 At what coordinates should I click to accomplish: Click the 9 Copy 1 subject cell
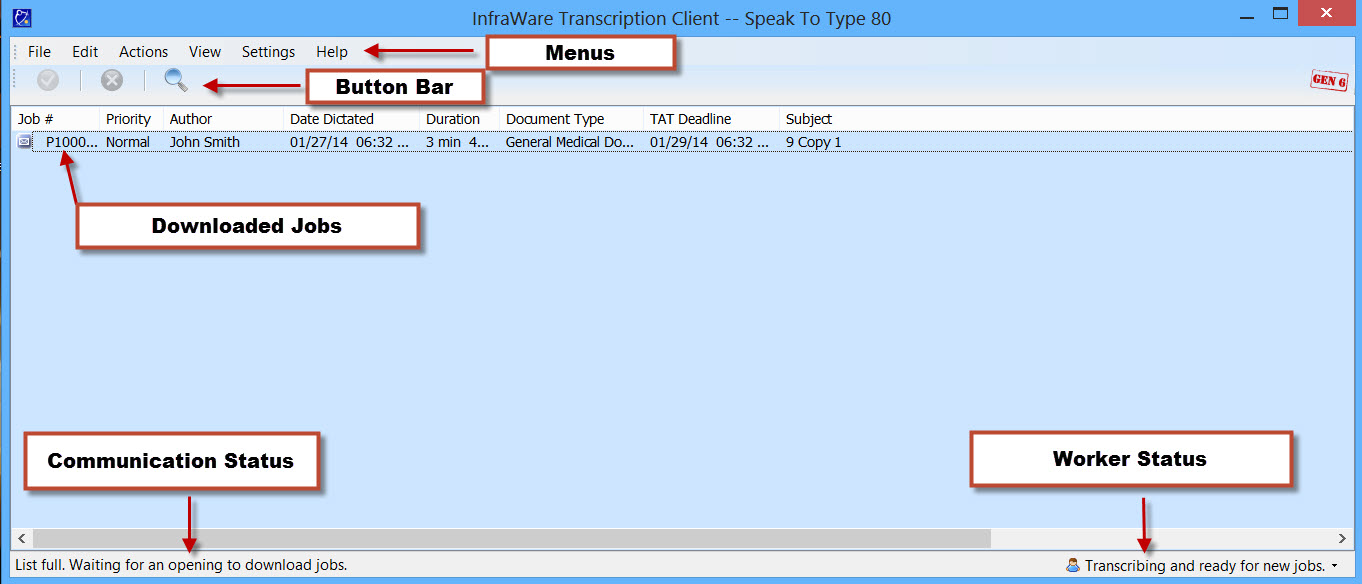[x=813, y=142]
